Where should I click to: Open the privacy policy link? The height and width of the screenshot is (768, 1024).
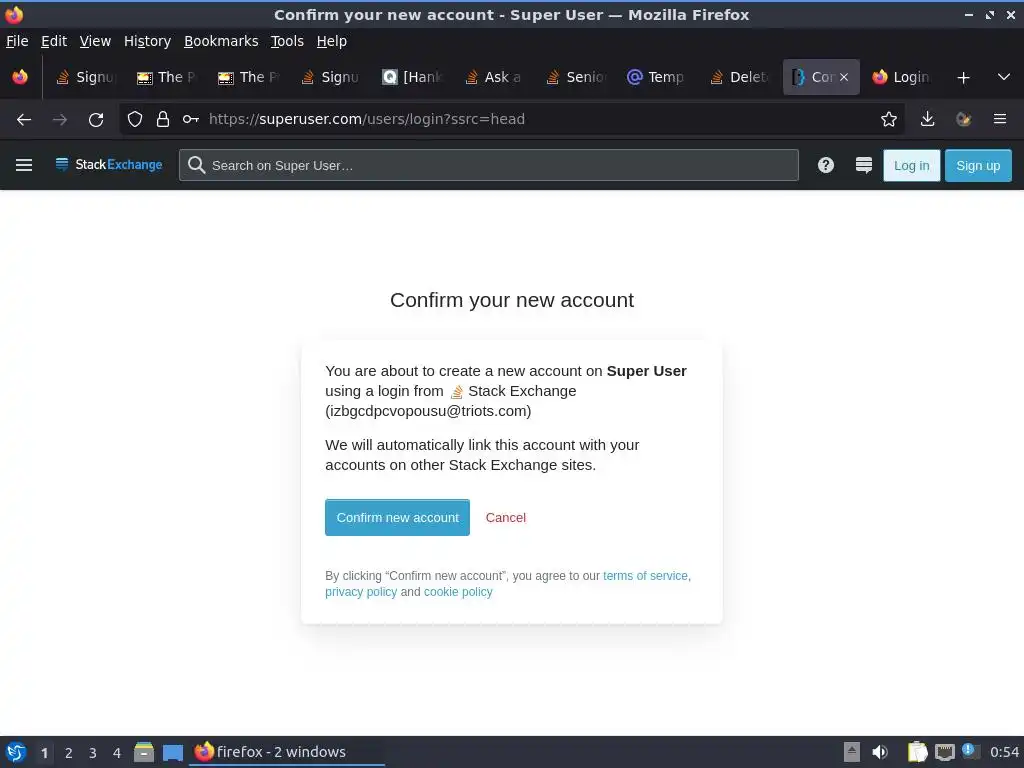click(361, 592)
